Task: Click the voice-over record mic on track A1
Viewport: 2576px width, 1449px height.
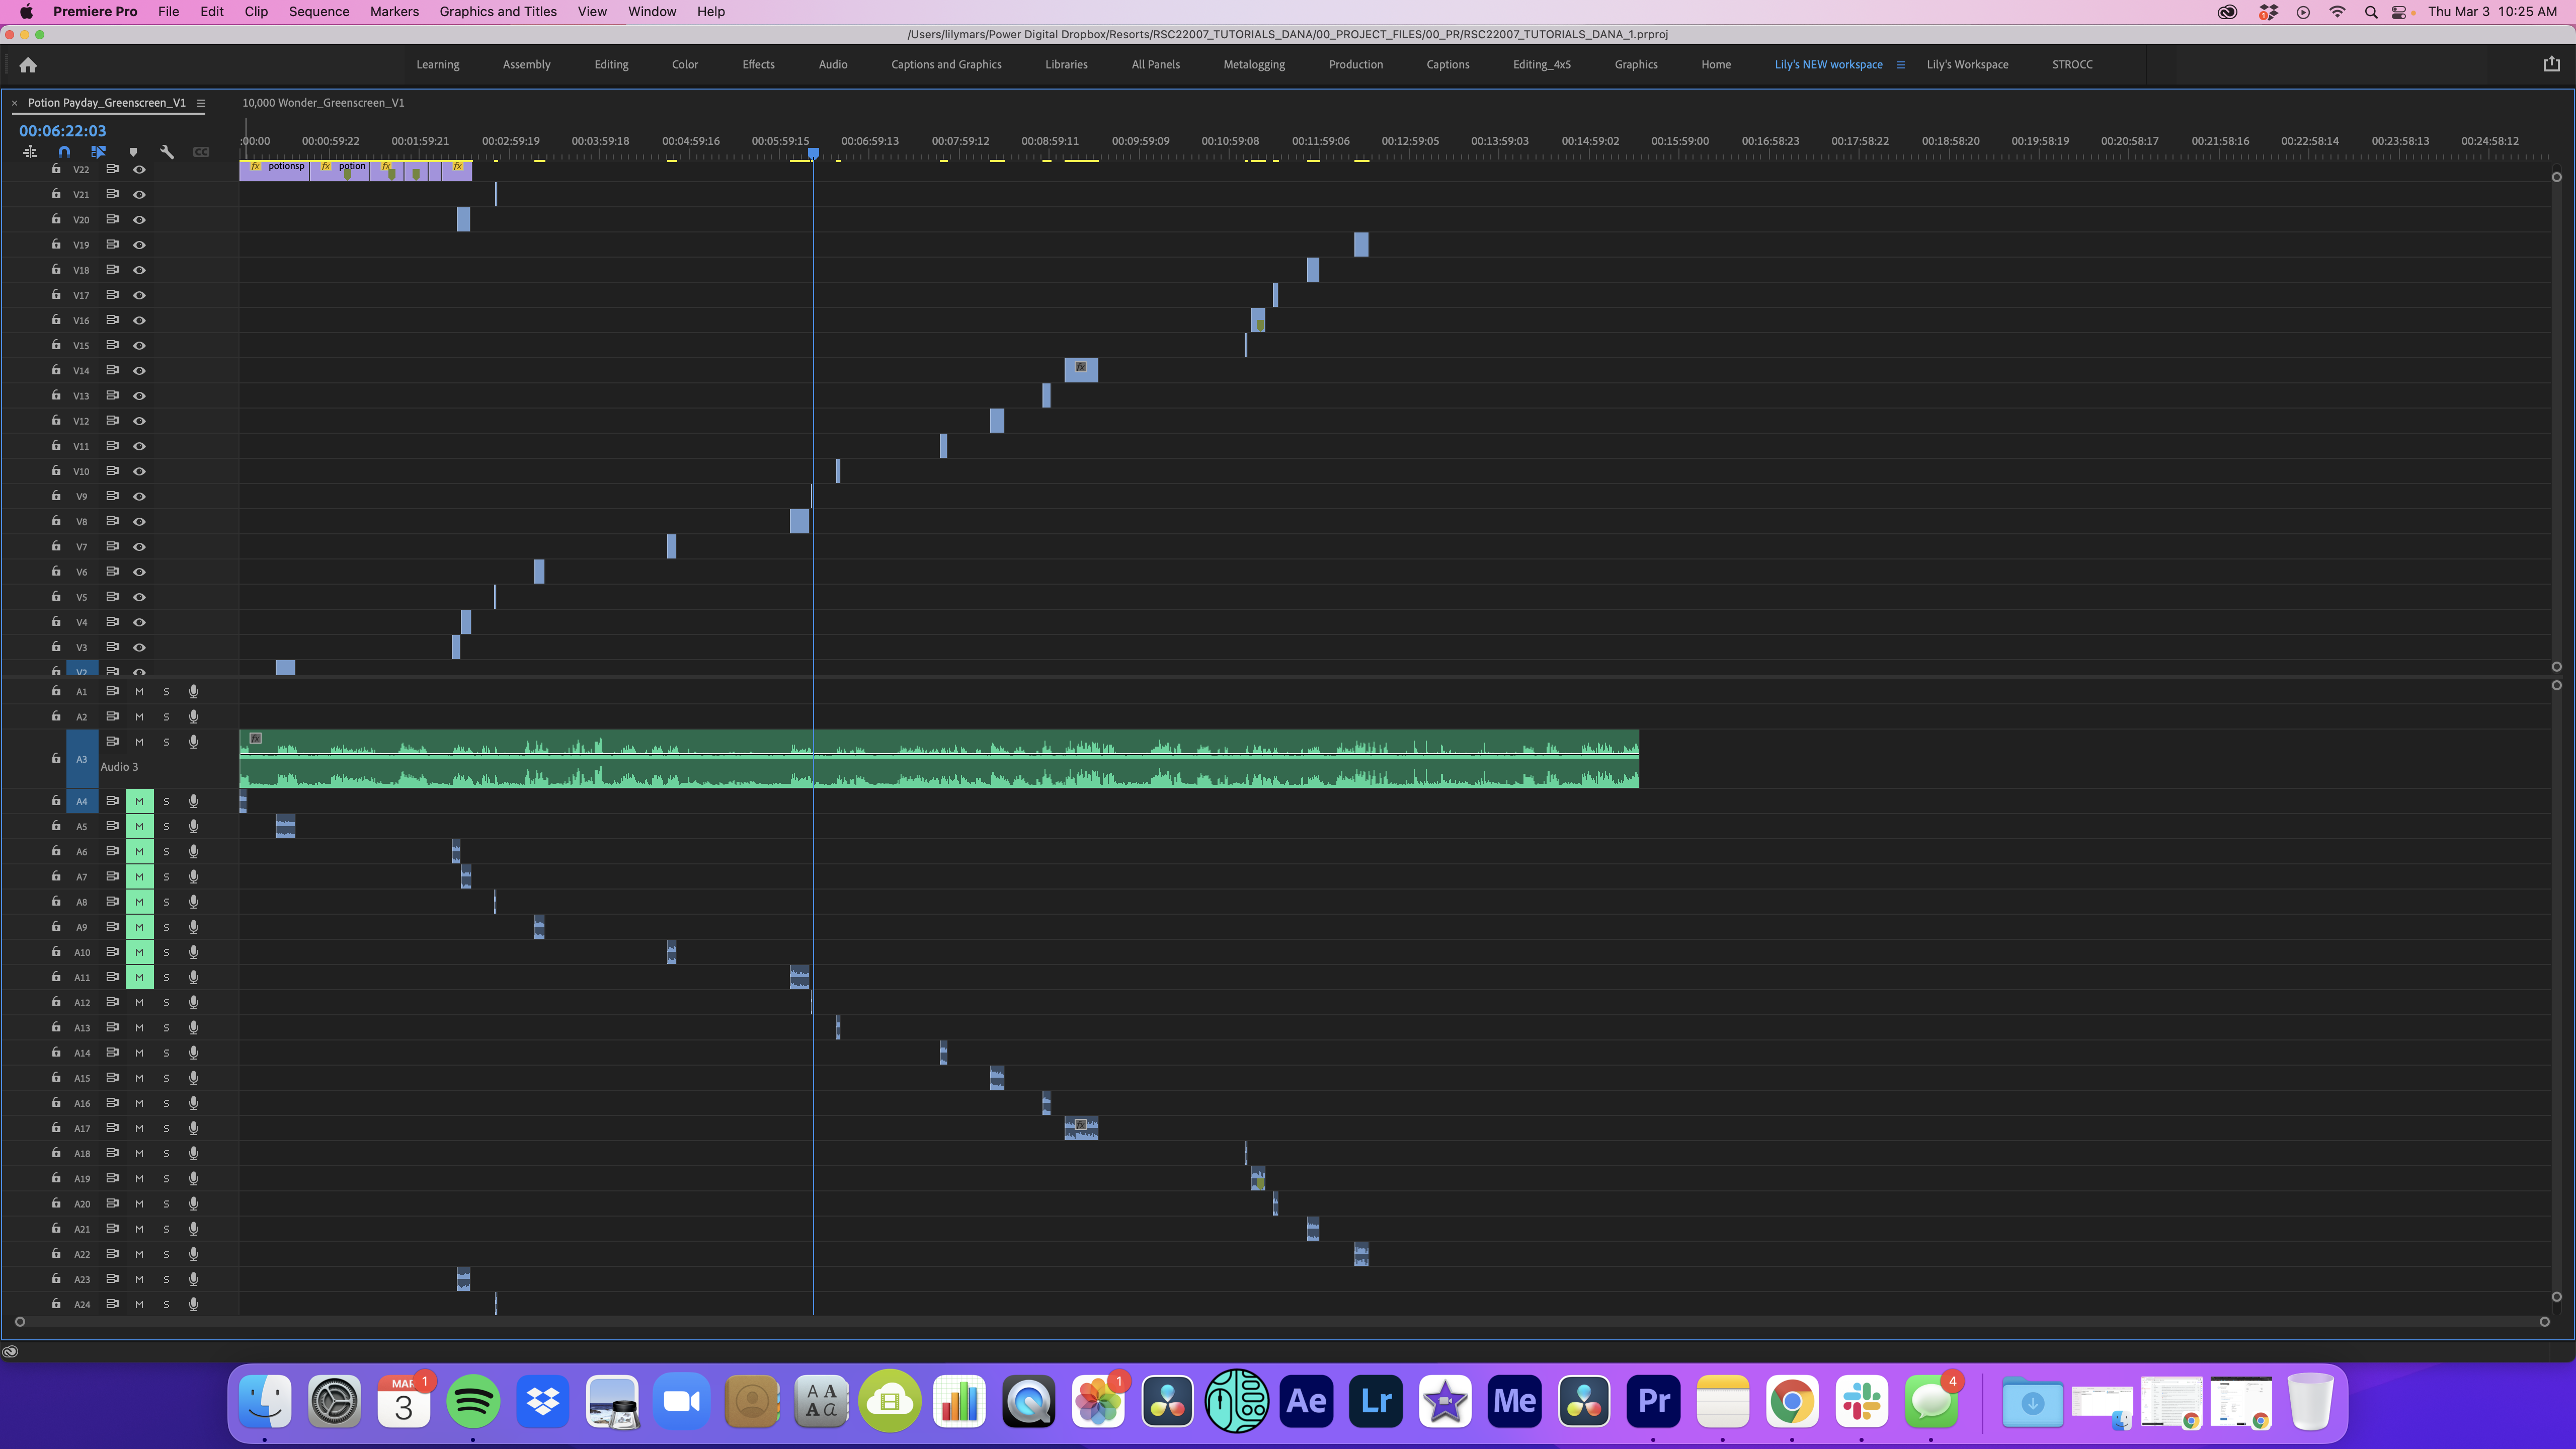Action: 193,691
